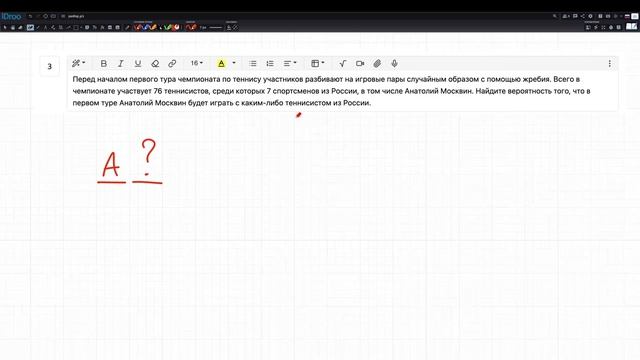640x360 pixels.
Task: Select the IDroo eraser tool
Action: point(20,27)
